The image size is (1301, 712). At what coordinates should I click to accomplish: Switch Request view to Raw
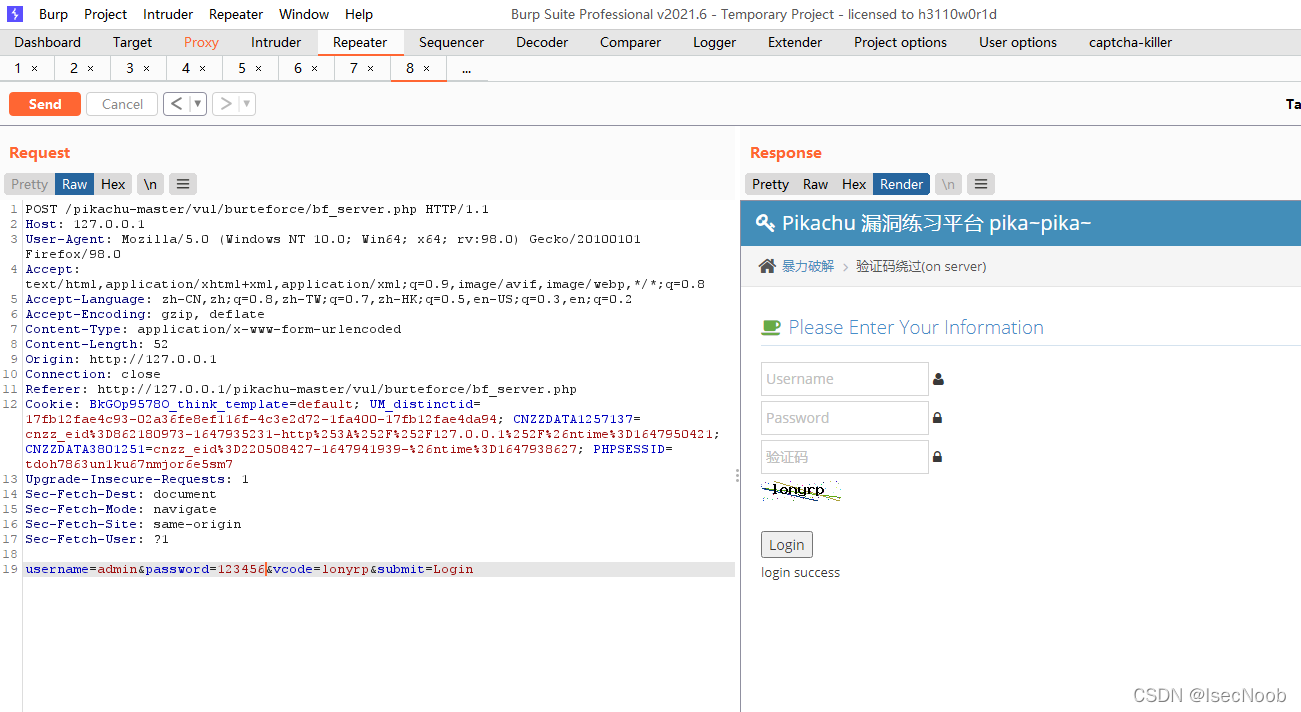[x=75, y=184]
